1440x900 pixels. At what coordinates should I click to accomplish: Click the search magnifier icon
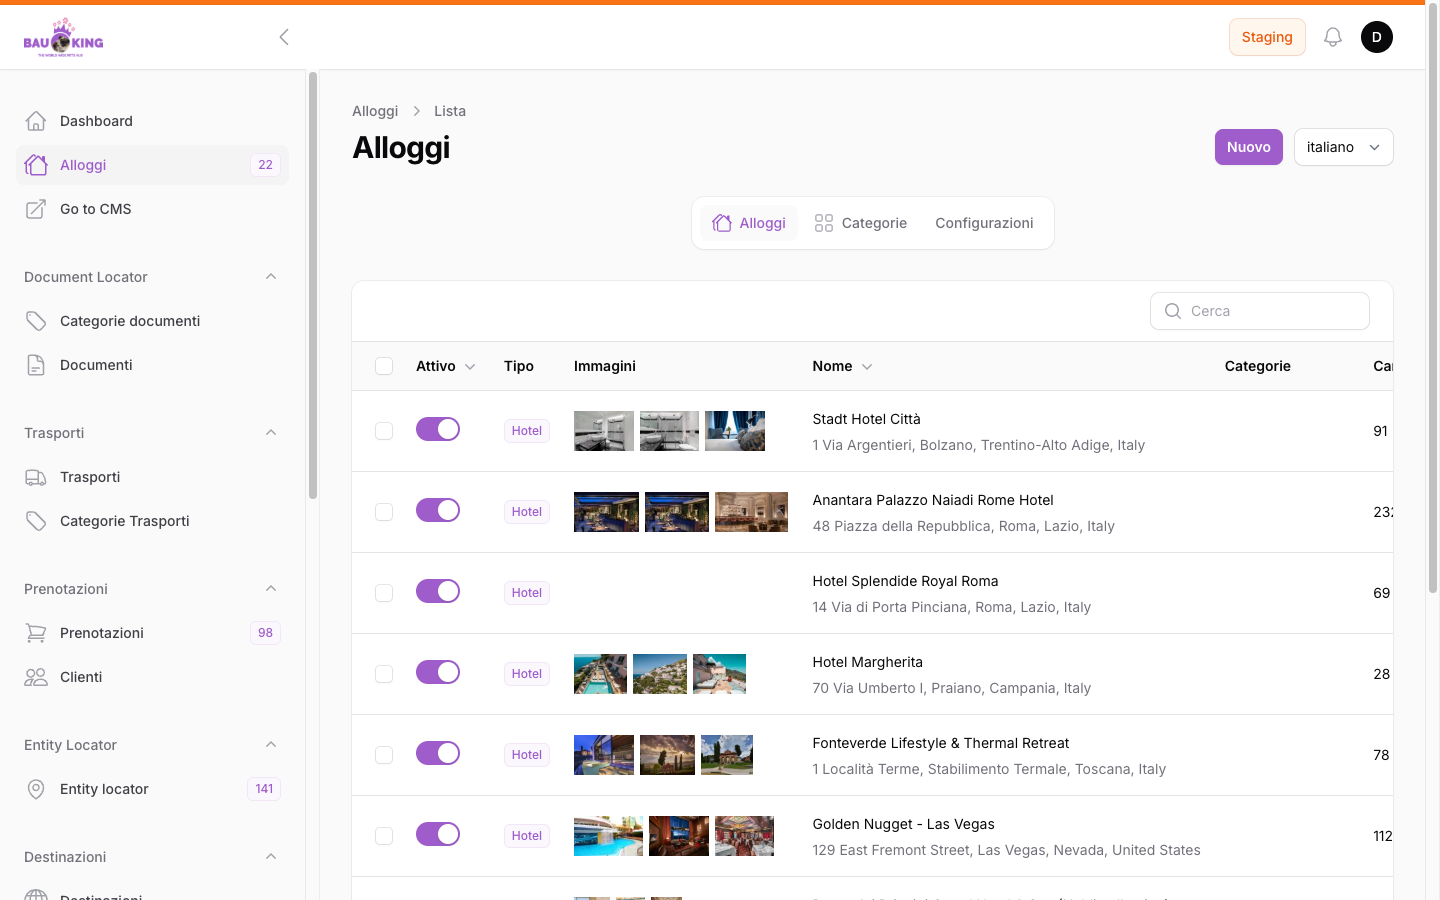1173,311
